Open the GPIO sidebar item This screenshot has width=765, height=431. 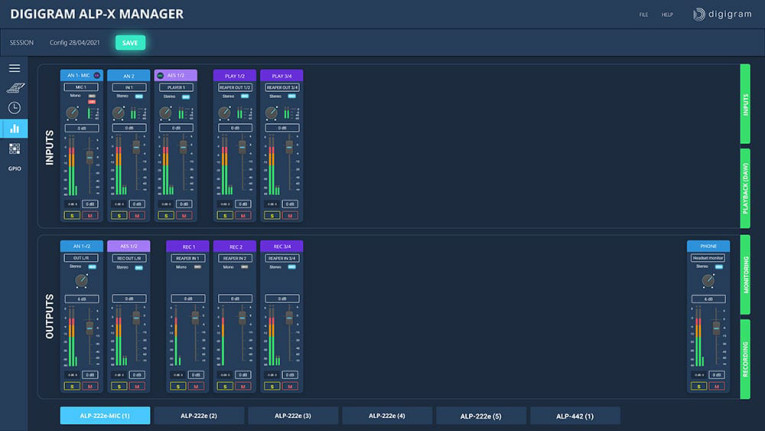pyautogui.click(x=15, y=168)
